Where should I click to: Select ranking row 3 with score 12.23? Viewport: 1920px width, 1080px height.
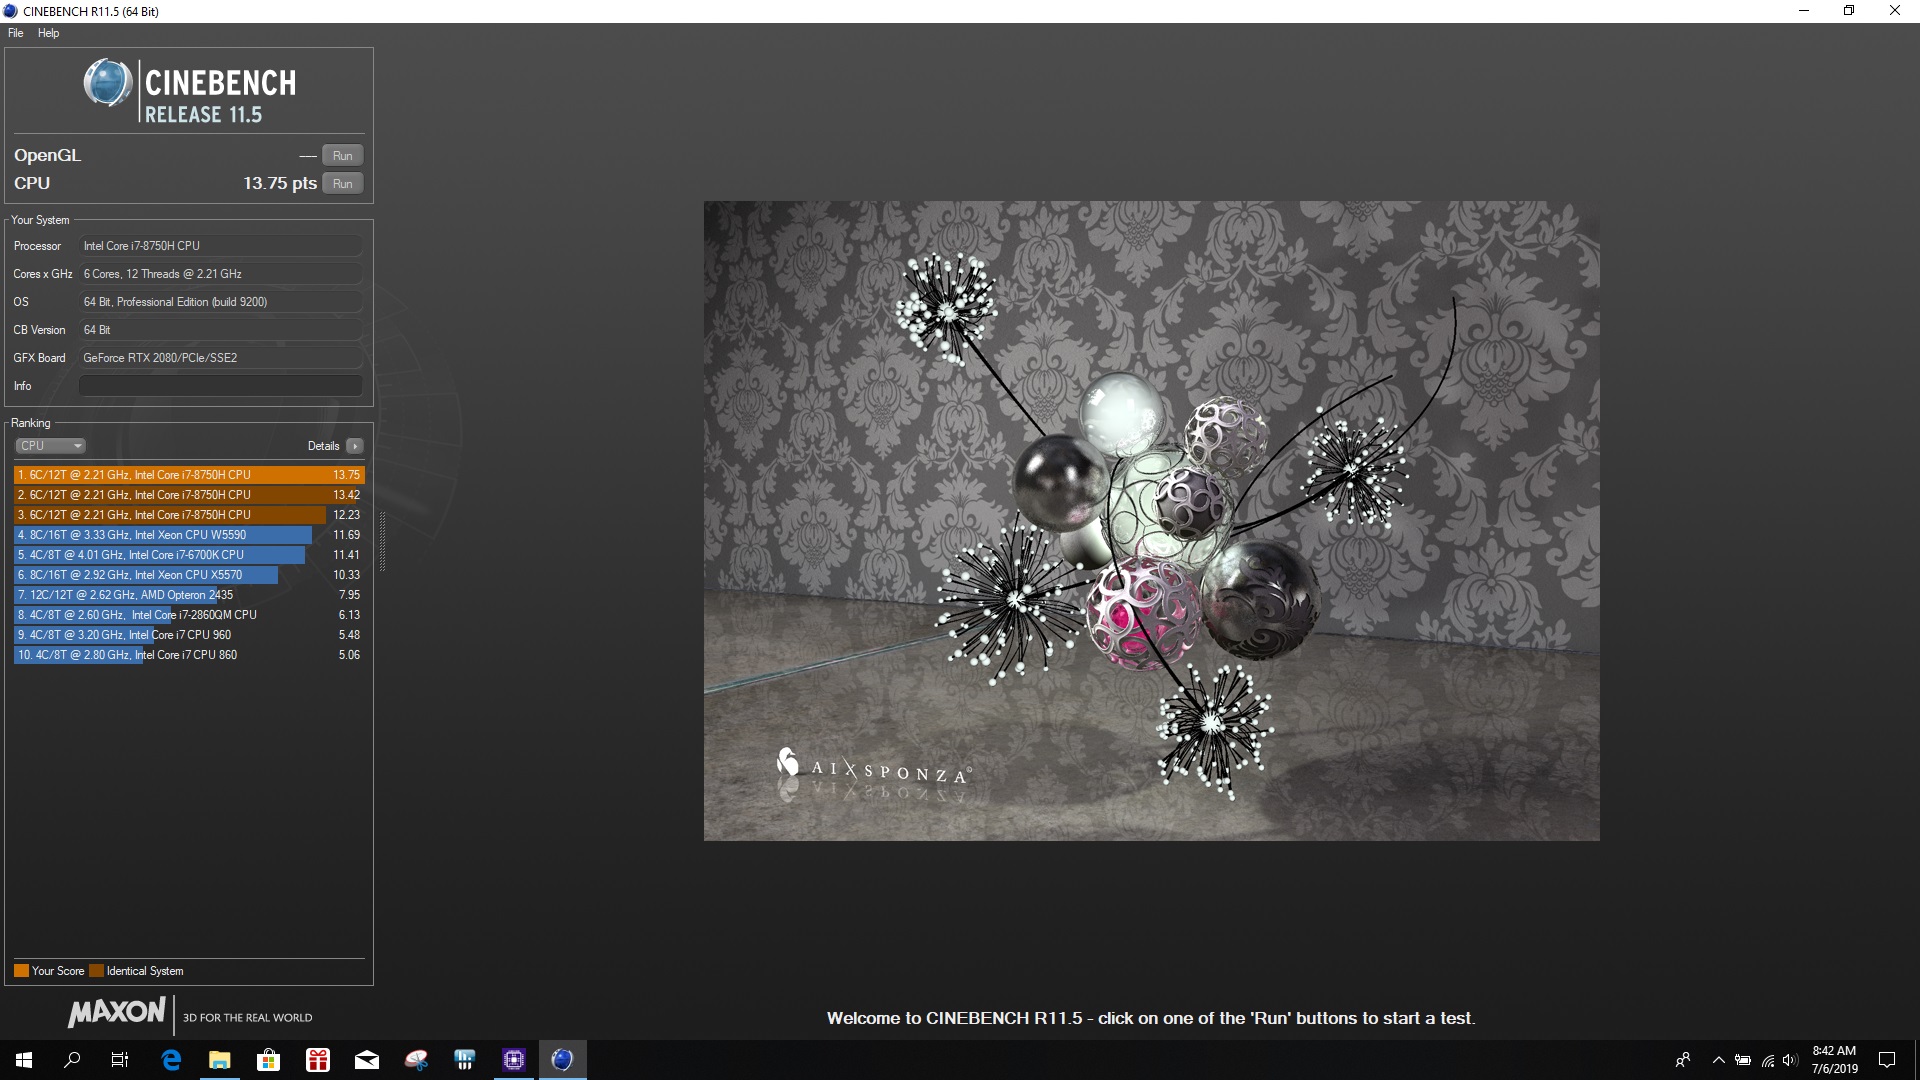[x=189, y=515]
